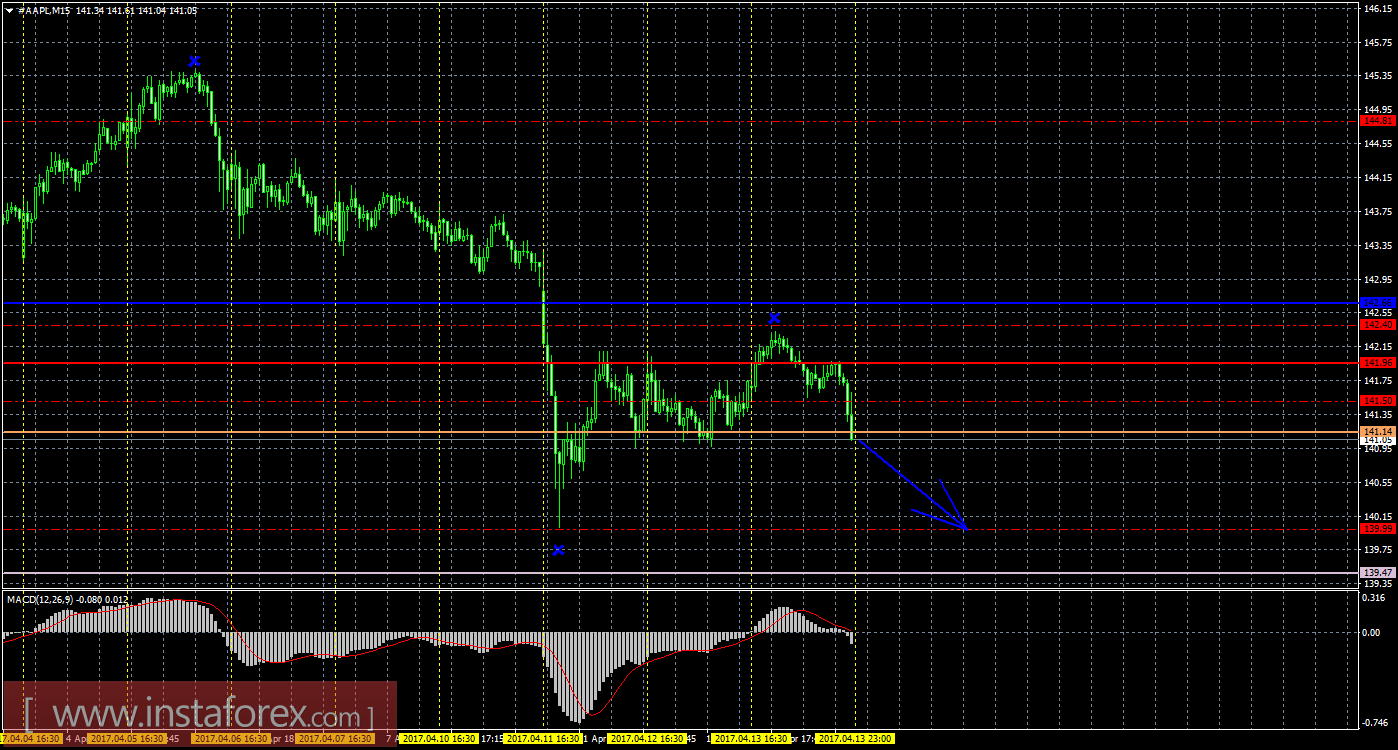Click the 2017.04.07 16:30 date label
This screenshot has width=1398, height=750.
point(335,739)
